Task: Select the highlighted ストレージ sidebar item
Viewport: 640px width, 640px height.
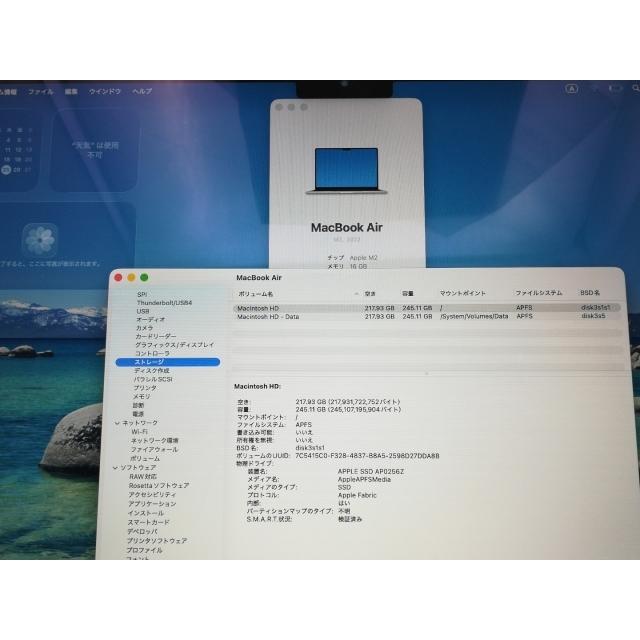Action: 168,362
